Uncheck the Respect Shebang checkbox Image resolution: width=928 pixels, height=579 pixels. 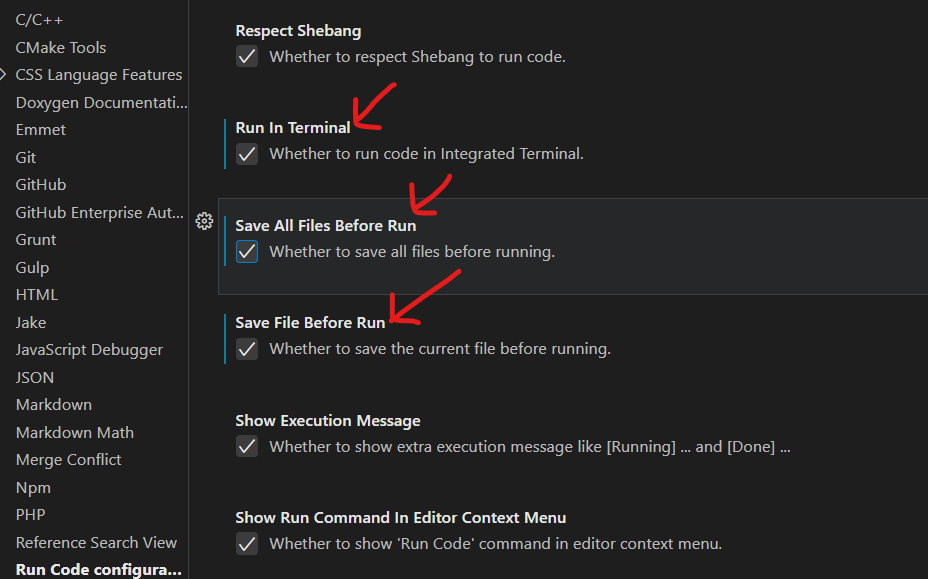click(247, 57)
